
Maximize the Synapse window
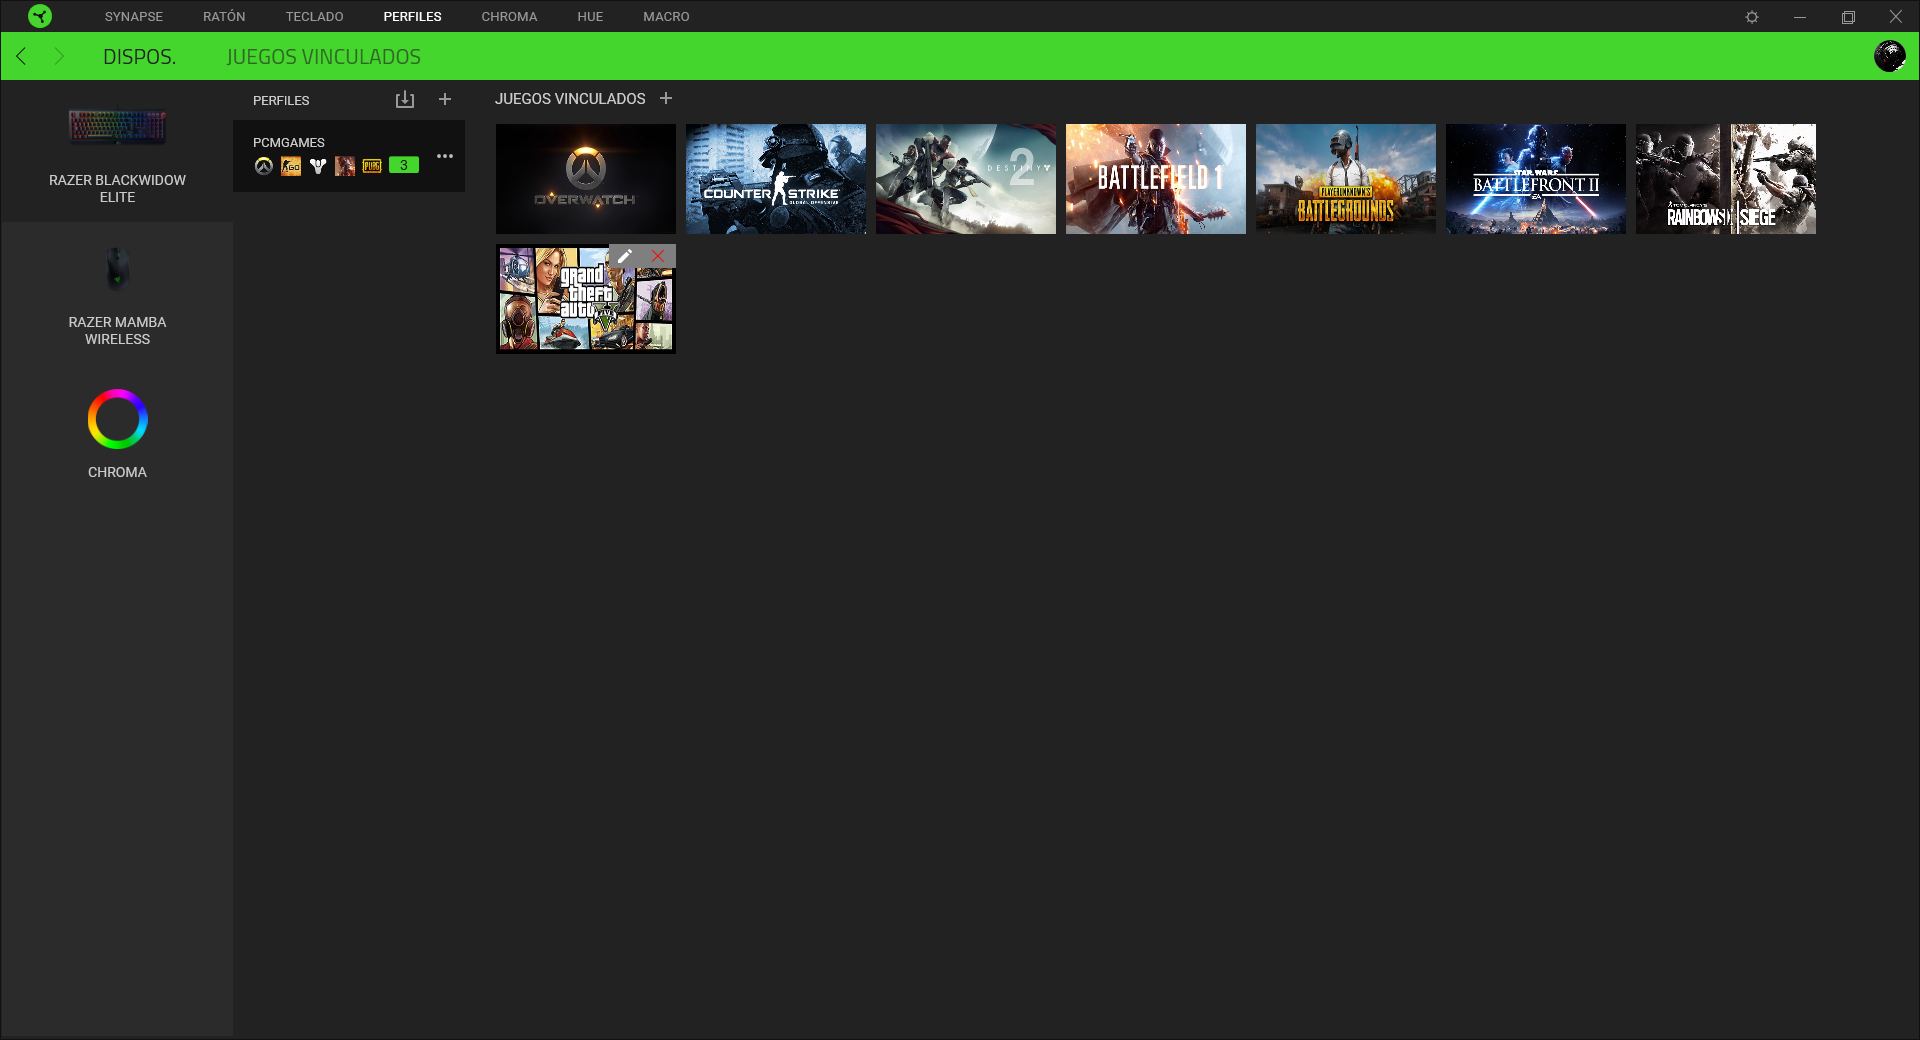(1848, 17)
